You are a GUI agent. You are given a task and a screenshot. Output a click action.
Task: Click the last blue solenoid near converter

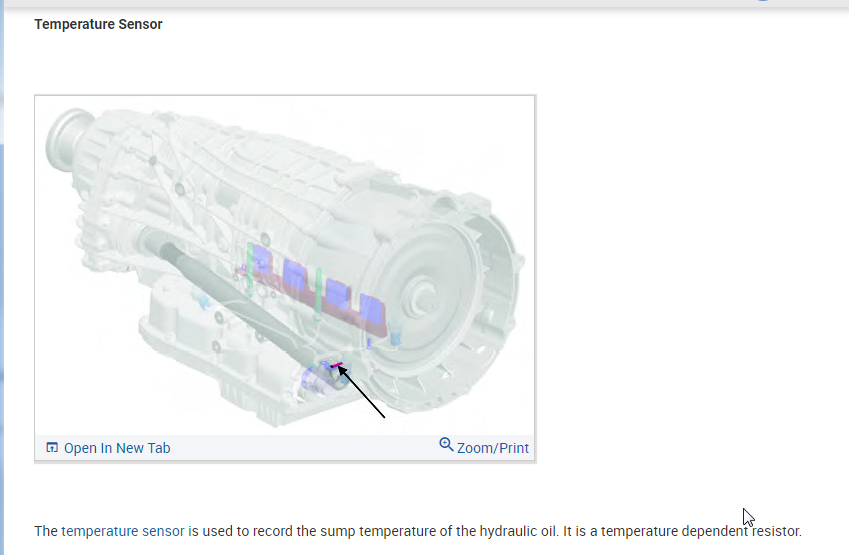pos(373,309)
